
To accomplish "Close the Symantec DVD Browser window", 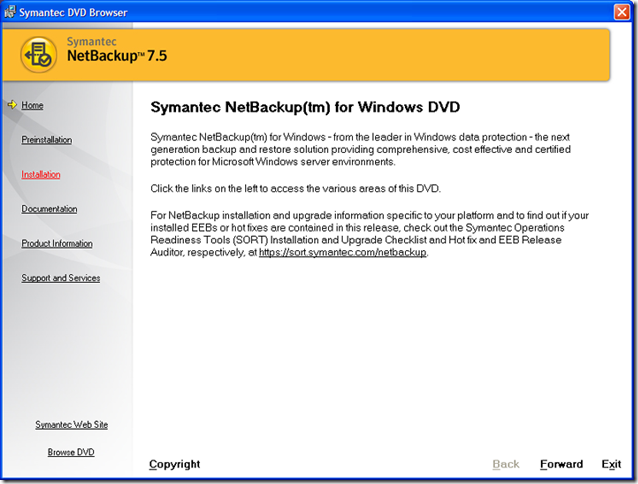I will (x=622, y=12).
